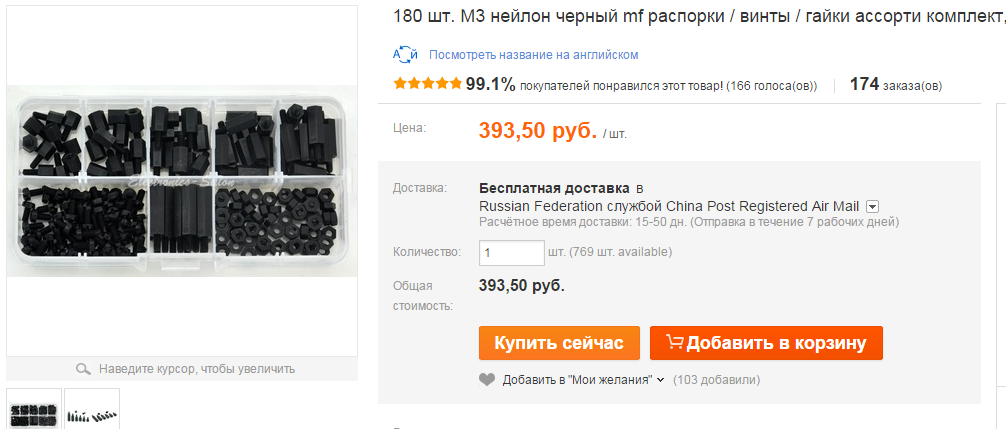Select the second product thumbnail

pos(92,409)
